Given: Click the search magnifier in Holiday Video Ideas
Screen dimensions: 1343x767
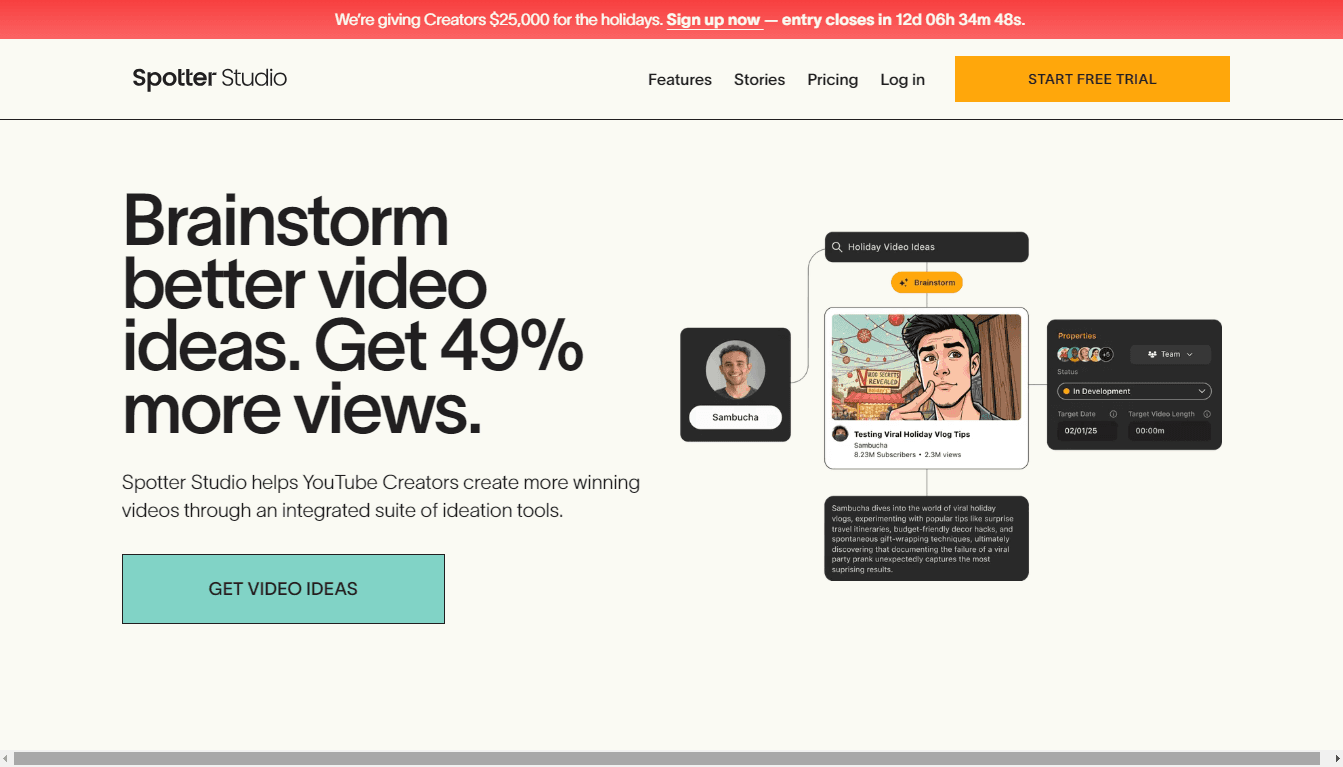Looking at the screenshot, I should [x=837, y=246].
